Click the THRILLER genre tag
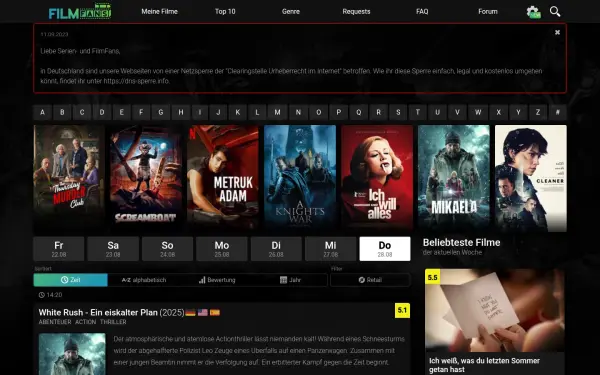 coord(113,322)
